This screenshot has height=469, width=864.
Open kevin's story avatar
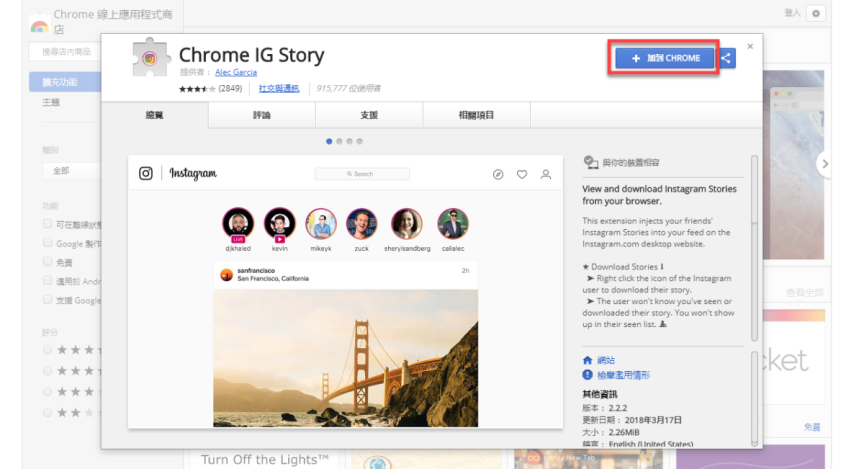tap(279, 224)
